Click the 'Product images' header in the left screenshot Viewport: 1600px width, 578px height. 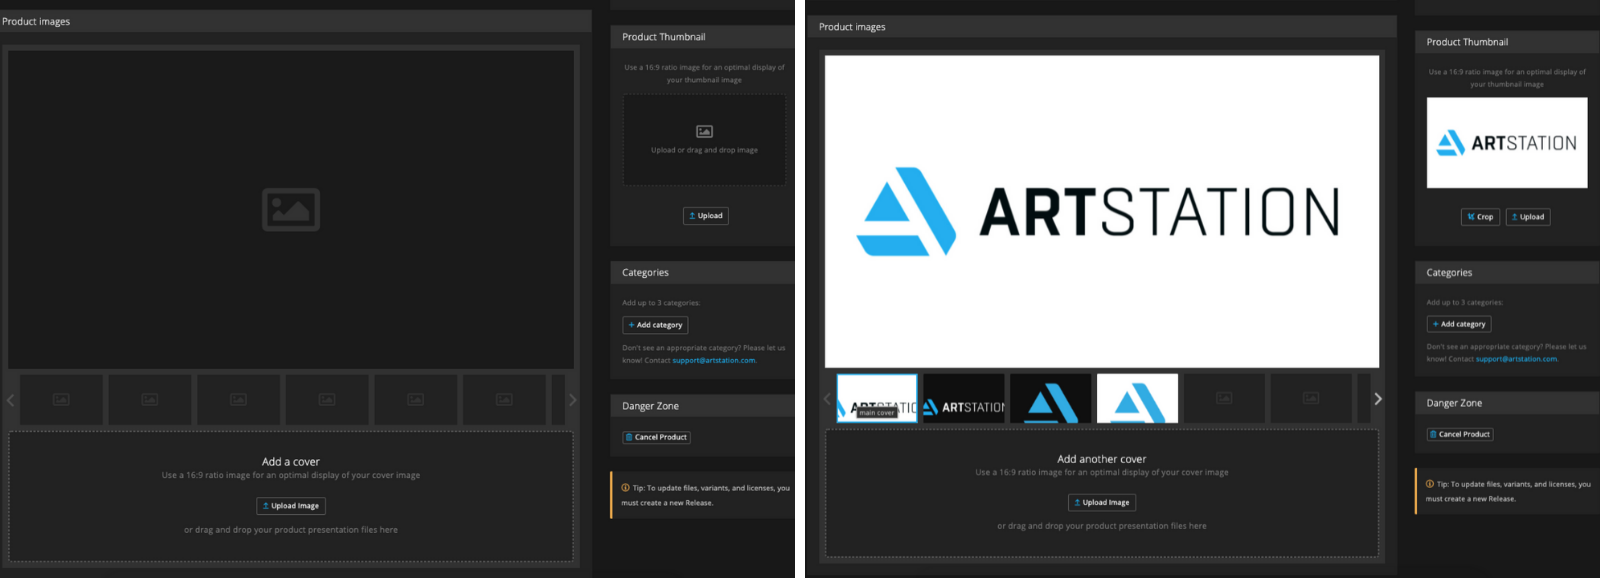pyautogui.click(x=36, y=21)
